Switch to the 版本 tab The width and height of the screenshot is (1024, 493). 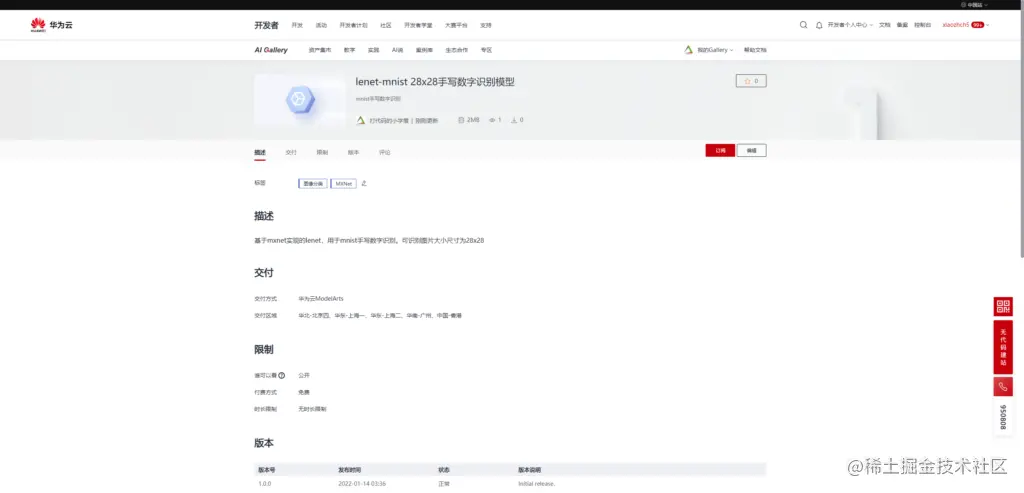pyautogui.click(x=353, y=152)
